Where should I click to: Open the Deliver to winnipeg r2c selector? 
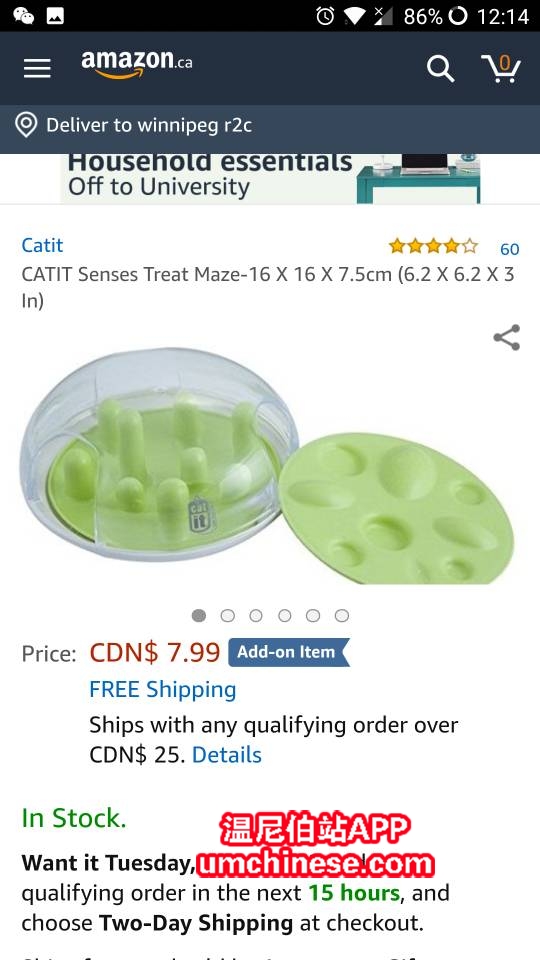coord(270,125)
